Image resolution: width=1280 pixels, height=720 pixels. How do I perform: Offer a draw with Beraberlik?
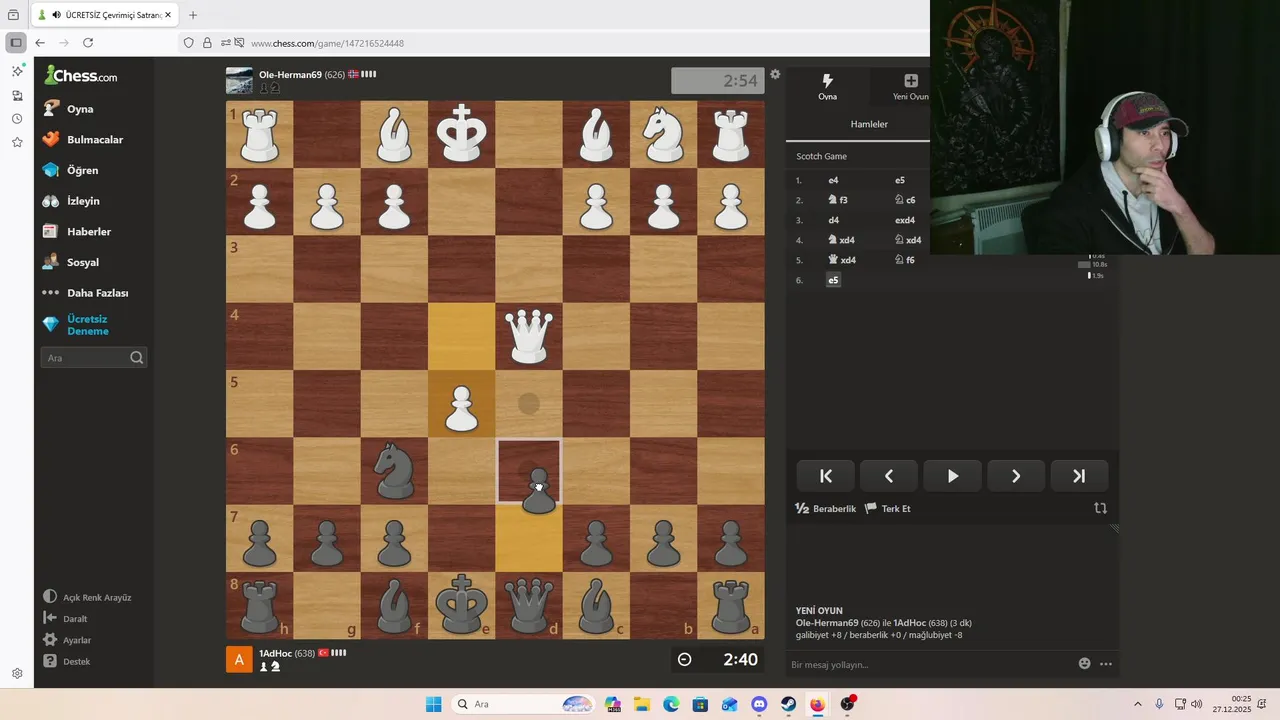click(x=826, y=508)
